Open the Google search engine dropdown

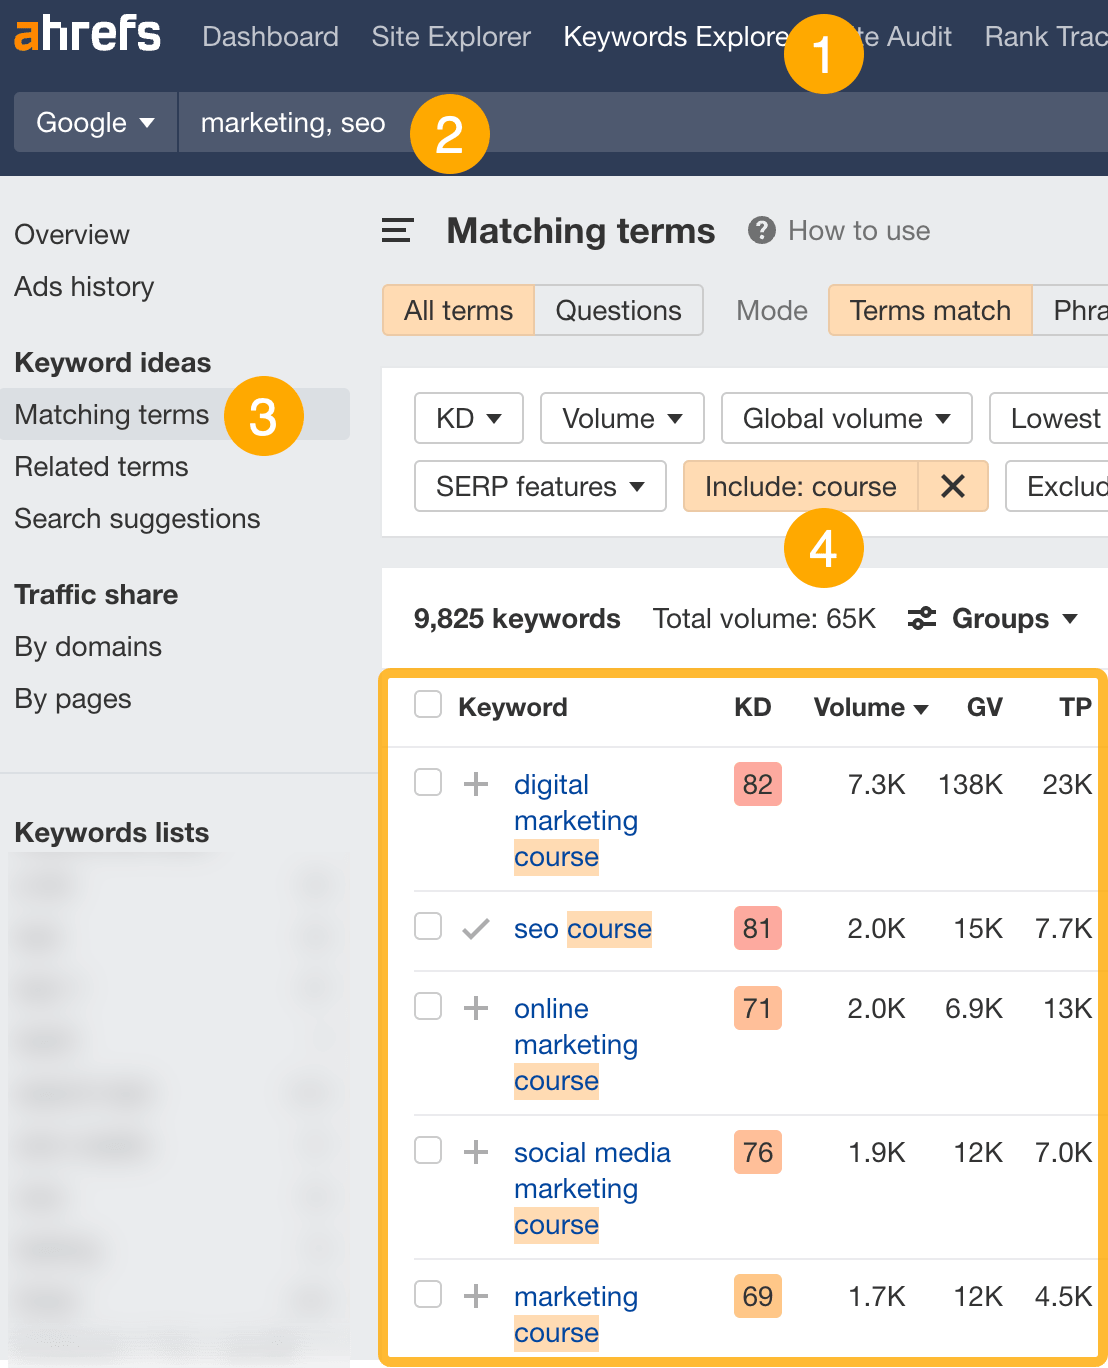point(94,122)
